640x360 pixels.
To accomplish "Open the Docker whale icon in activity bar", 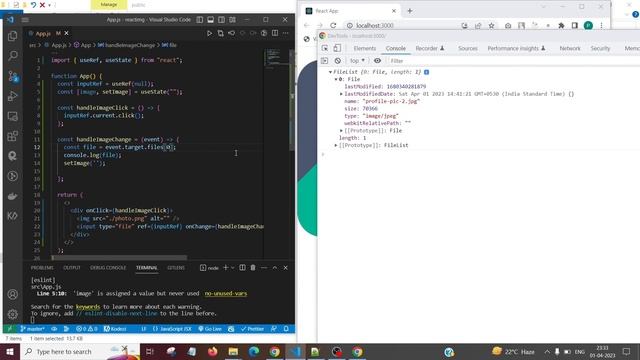I will point(13,196).
